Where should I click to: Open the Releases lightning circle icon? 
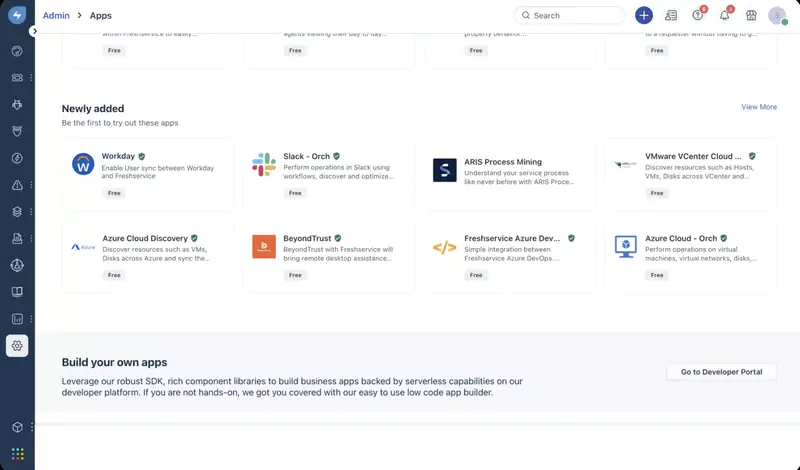(x=17, y=158)
